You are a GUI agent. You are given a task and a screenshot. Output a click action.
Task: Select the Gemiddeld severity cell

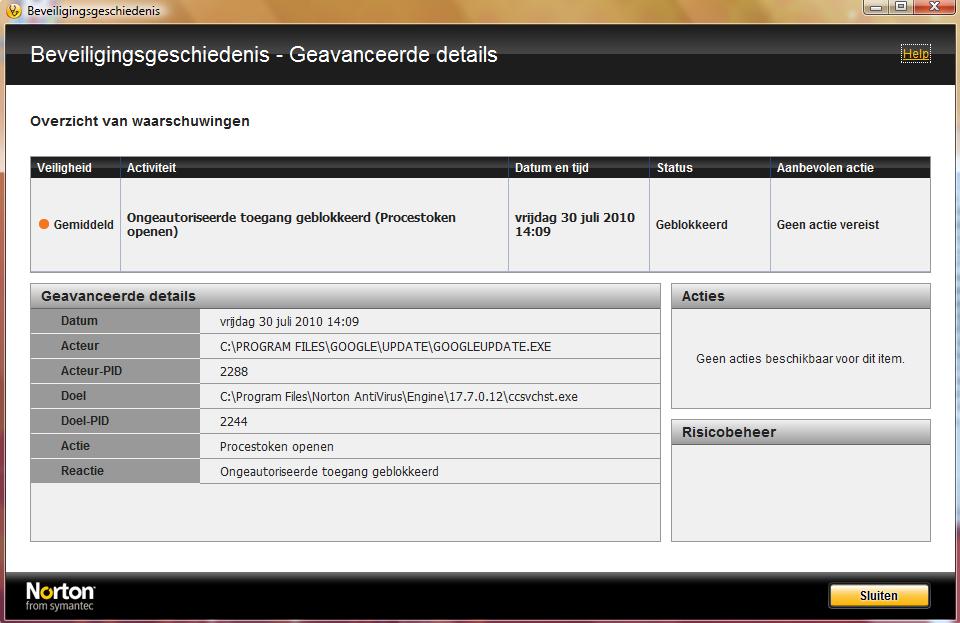pyautogui.click(x=75, y=225)
